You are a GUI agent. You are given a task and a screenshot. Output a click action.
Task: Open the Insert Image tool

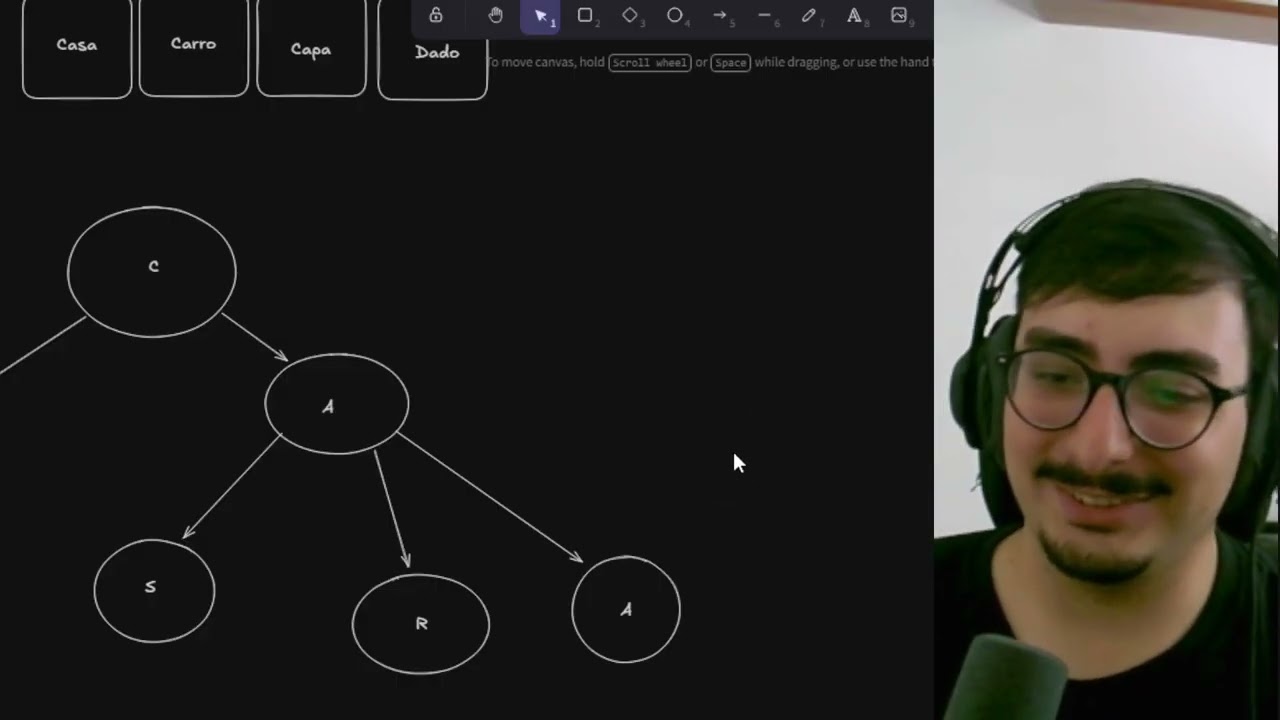[x=899, y=15]
